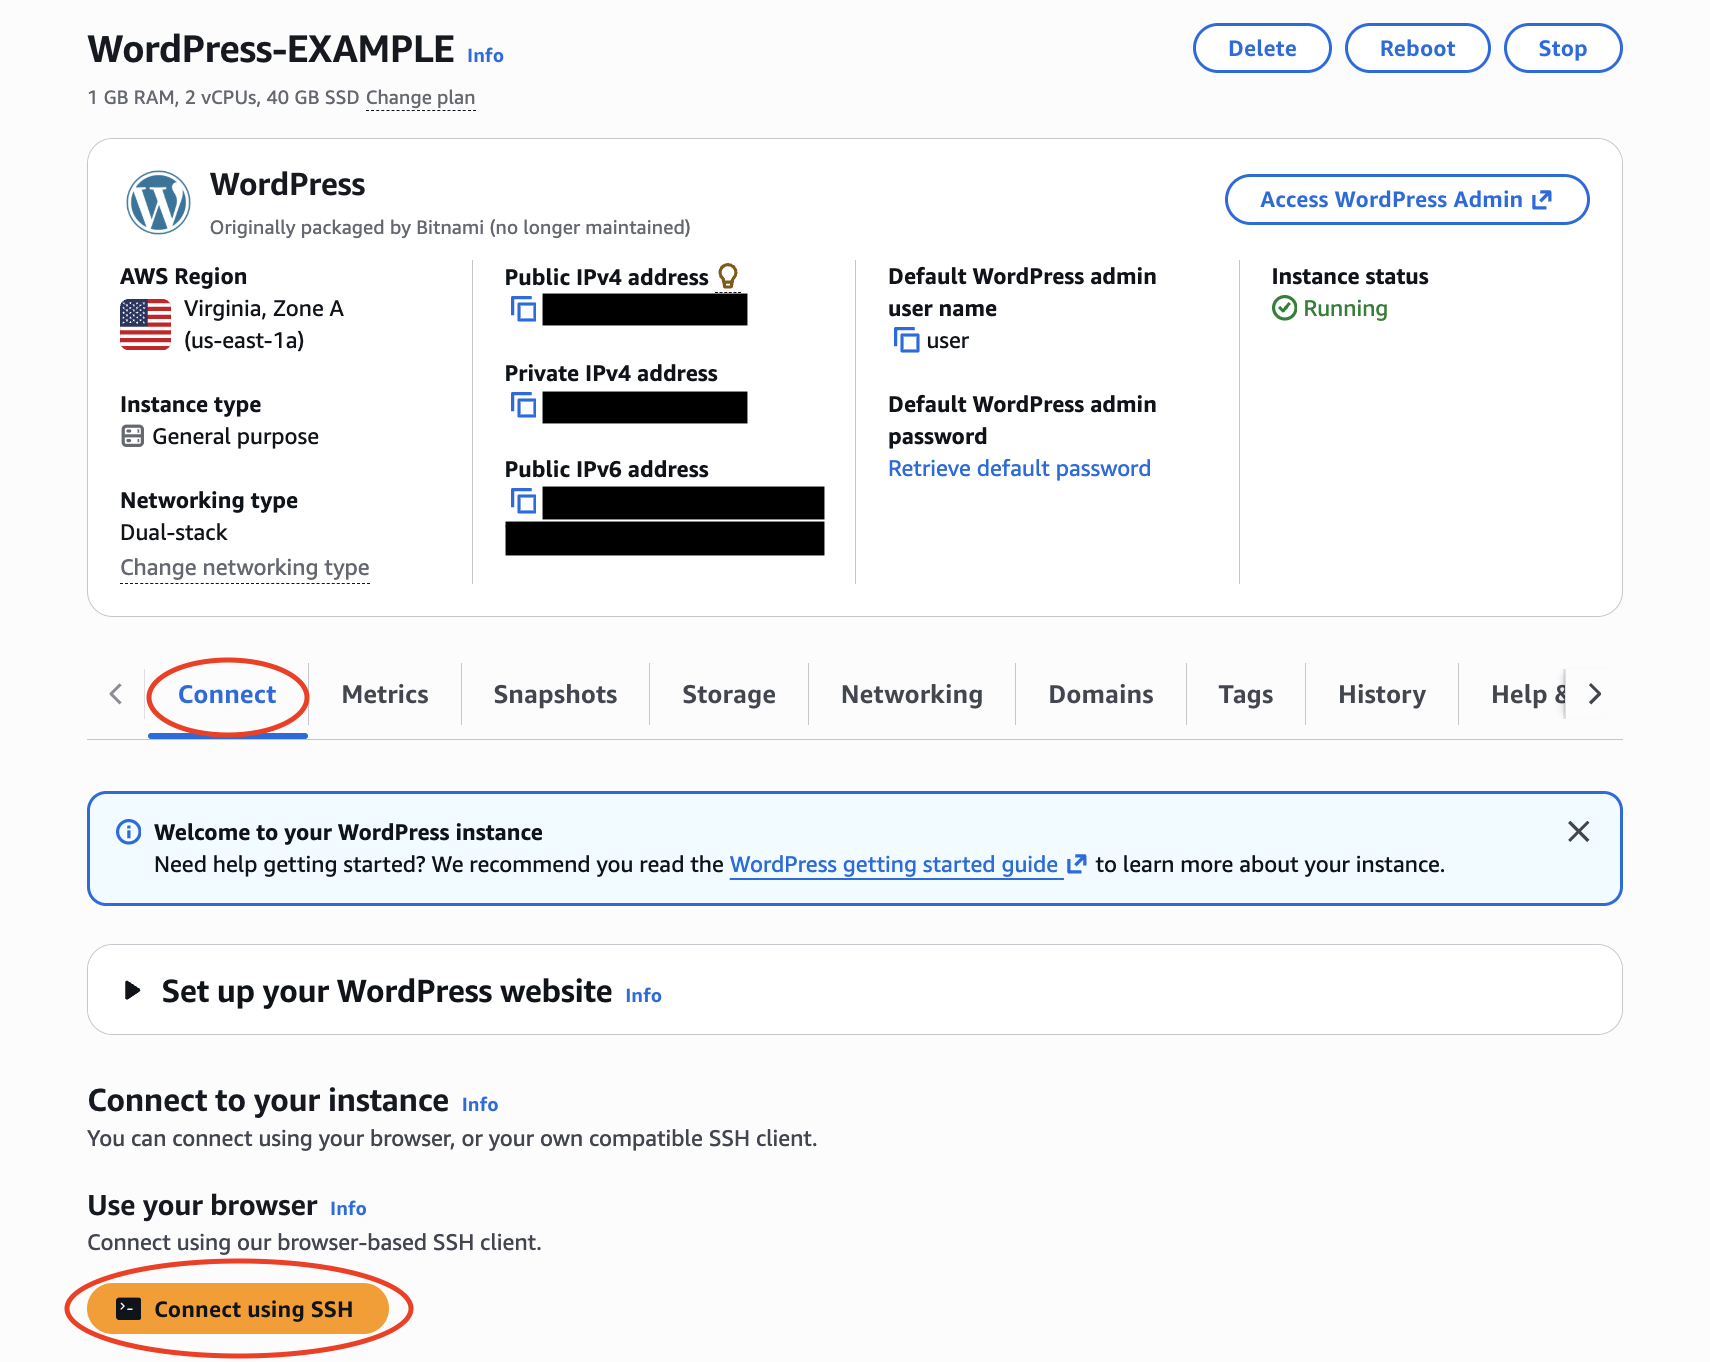Switch to the Metrics tab
Screen dimensions: 1710x1362
(385, 694)
